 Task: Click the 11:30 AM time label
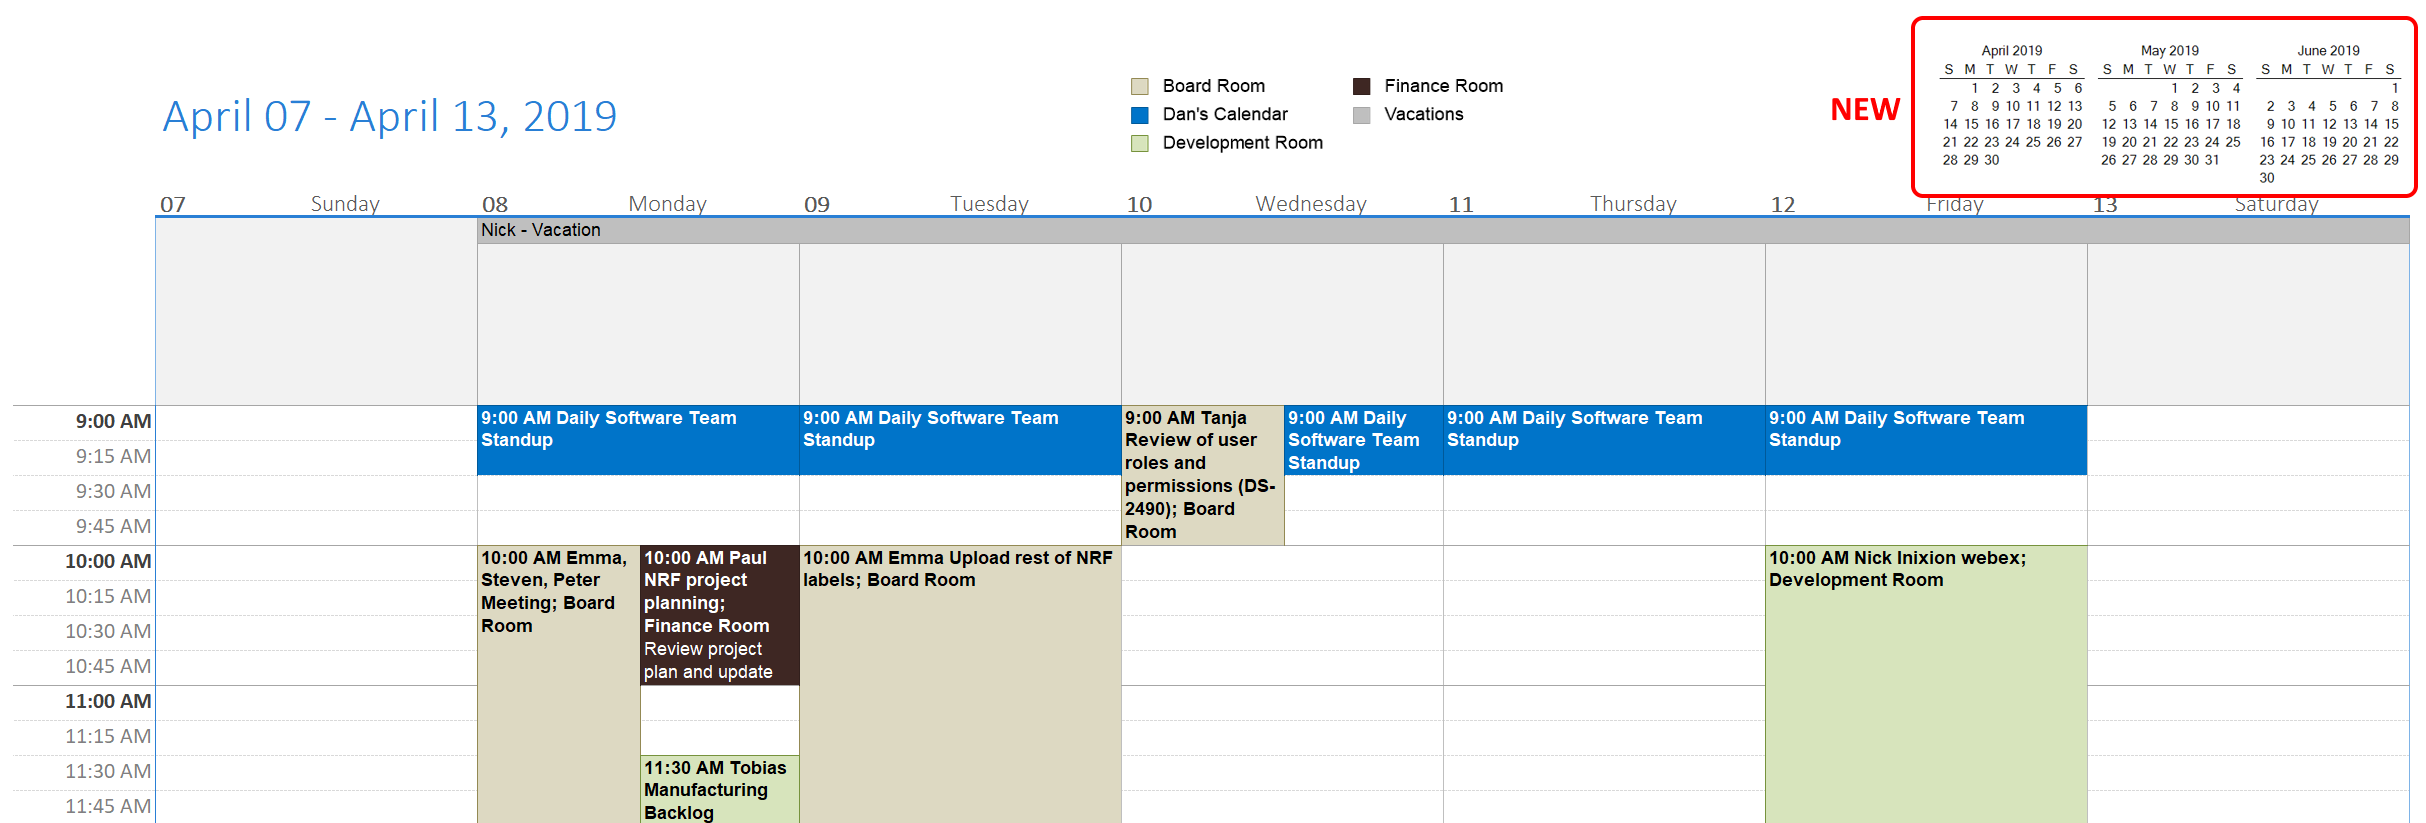[108, 772]
